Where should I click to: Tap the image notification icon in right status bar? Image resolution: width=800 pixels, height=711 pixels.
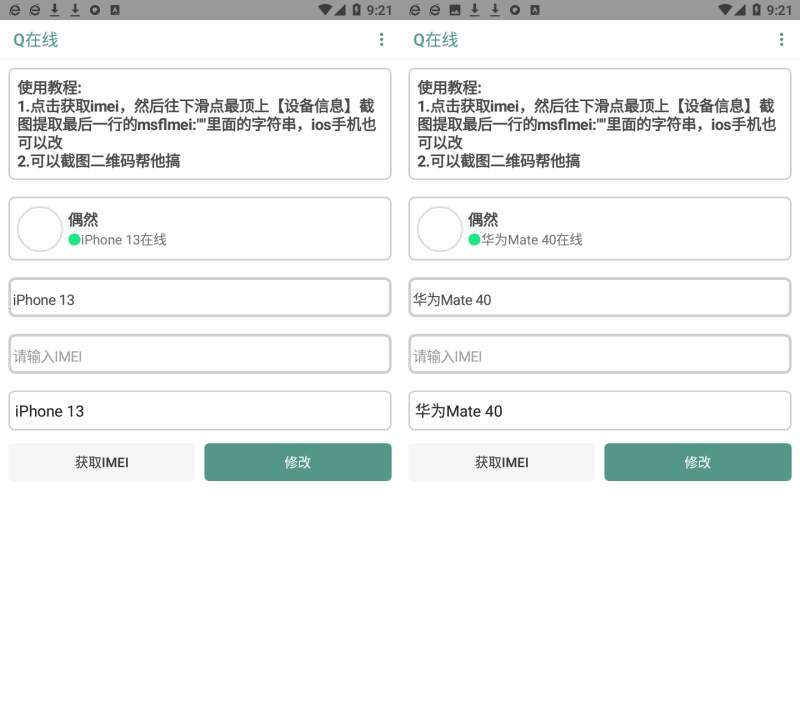point(455,10)
